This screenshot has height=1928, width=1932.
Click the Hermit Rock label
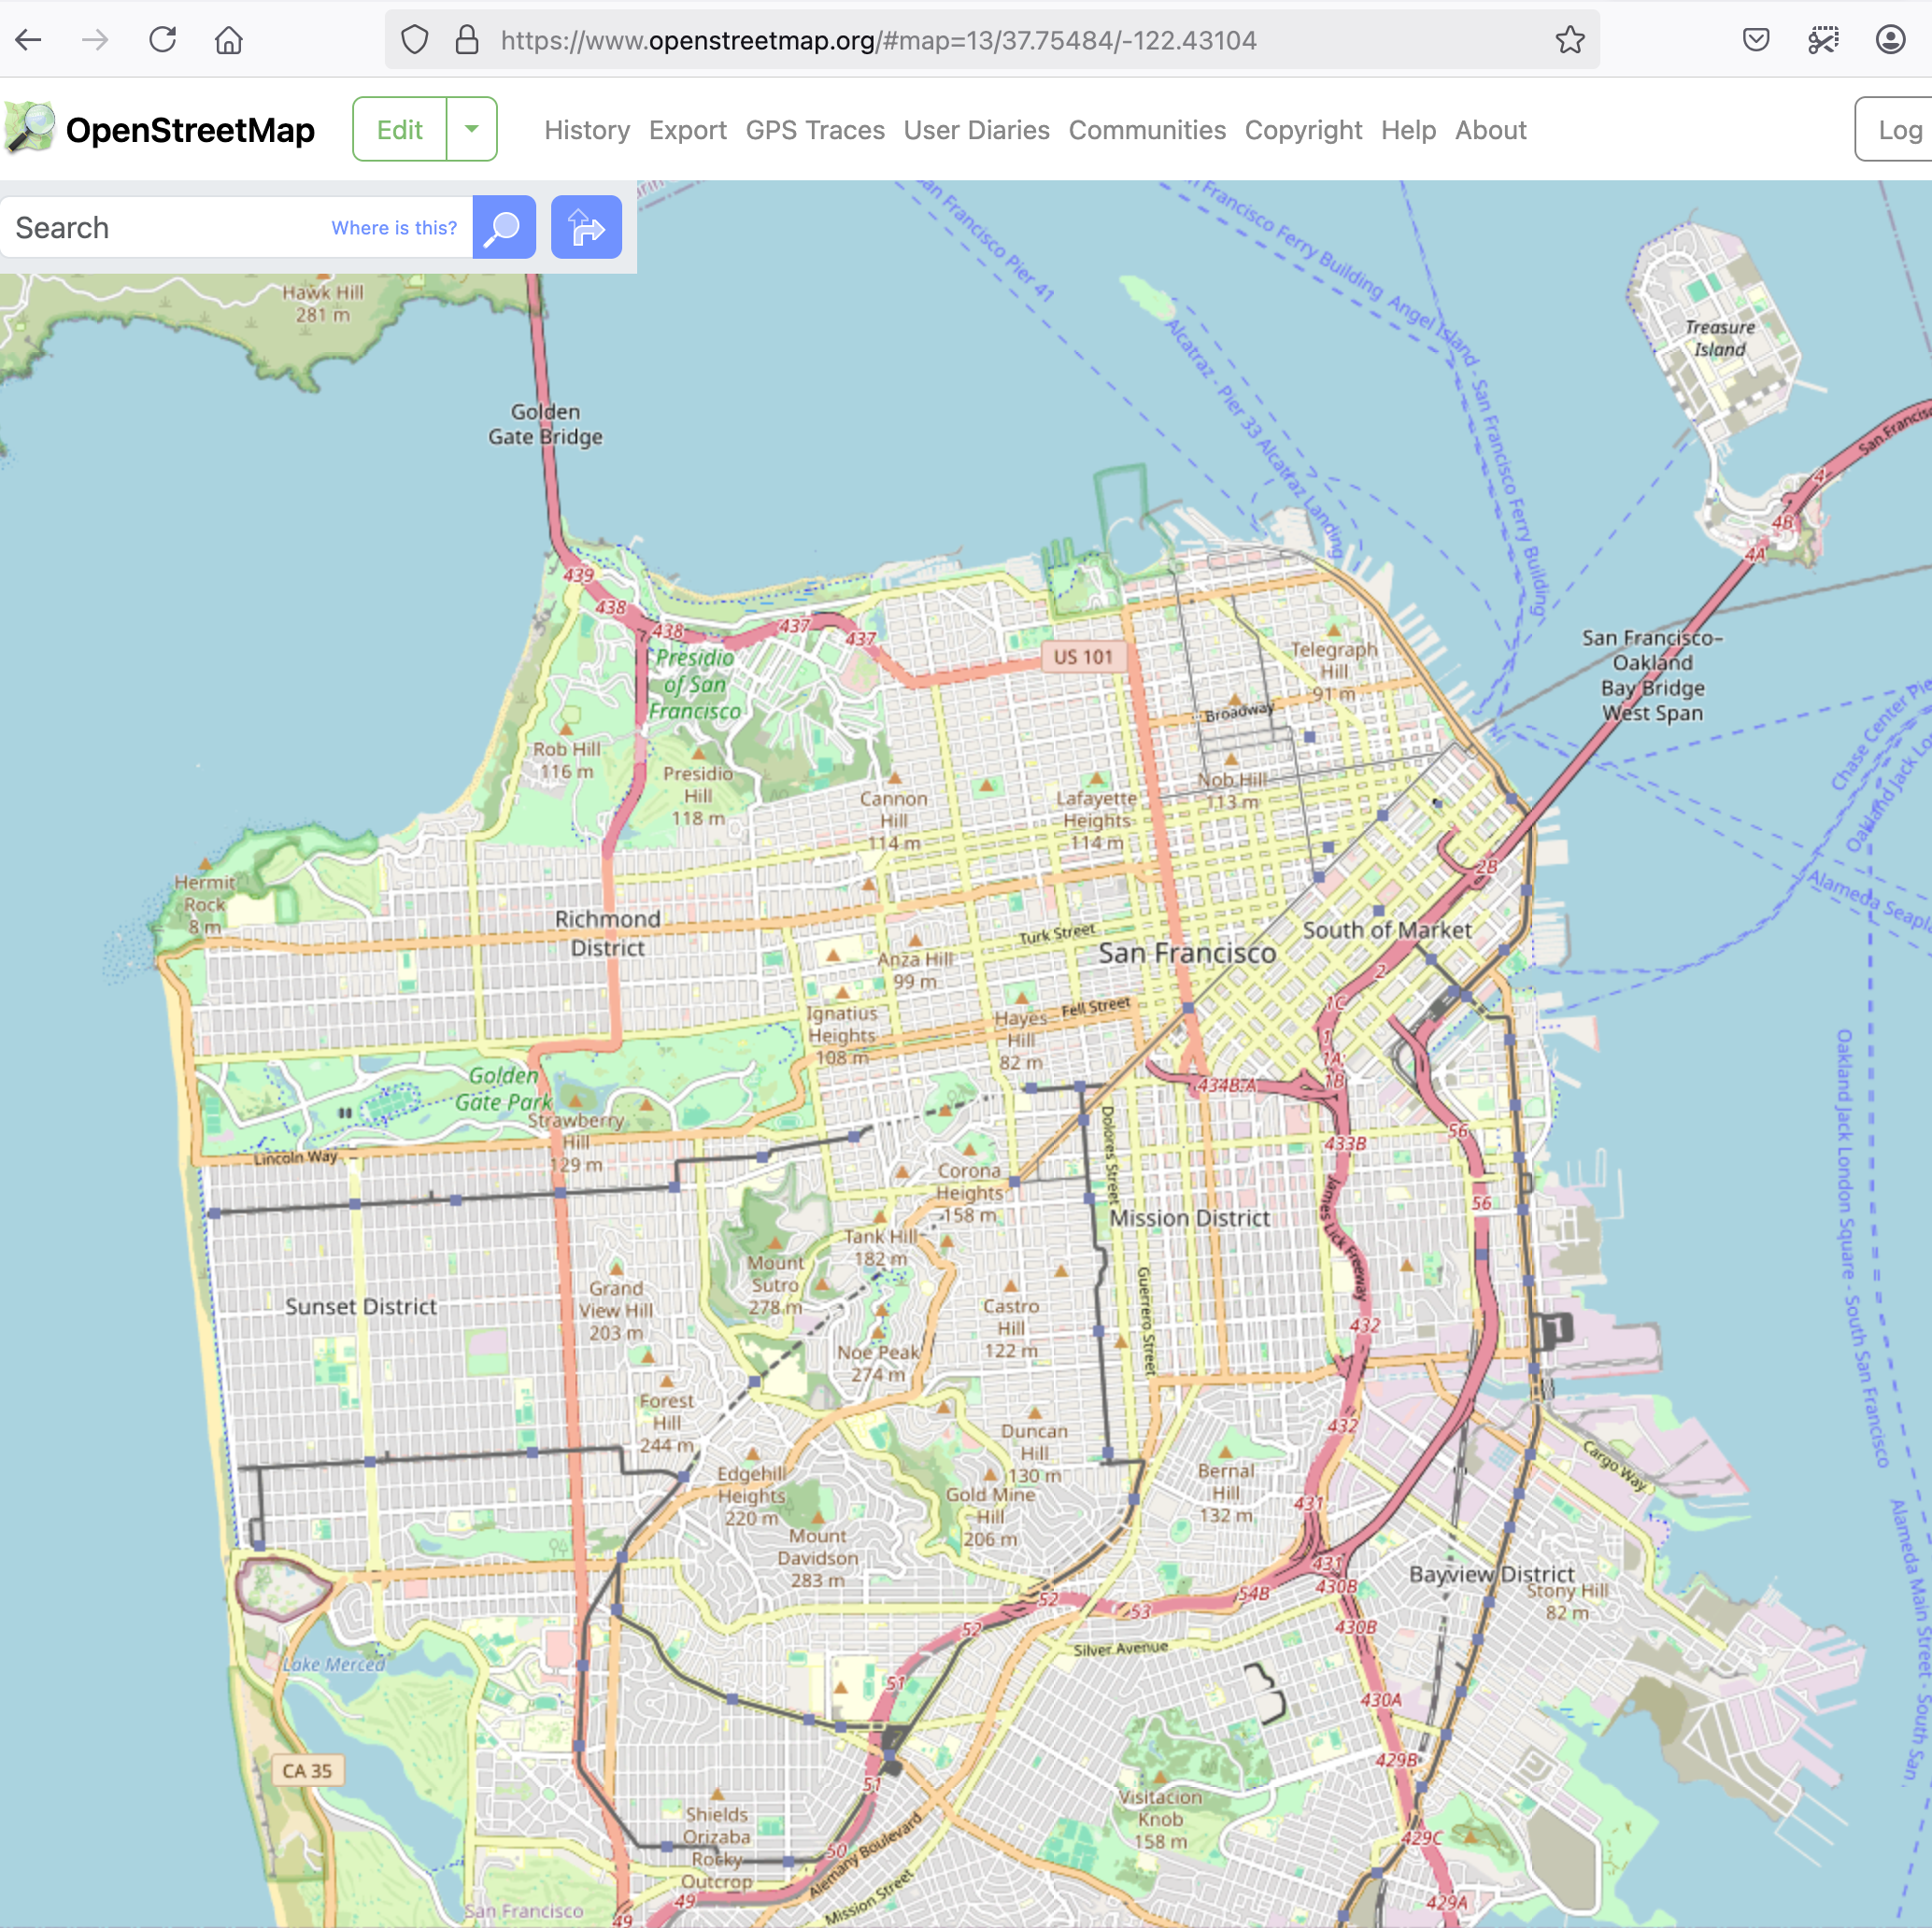coord(204,904)
